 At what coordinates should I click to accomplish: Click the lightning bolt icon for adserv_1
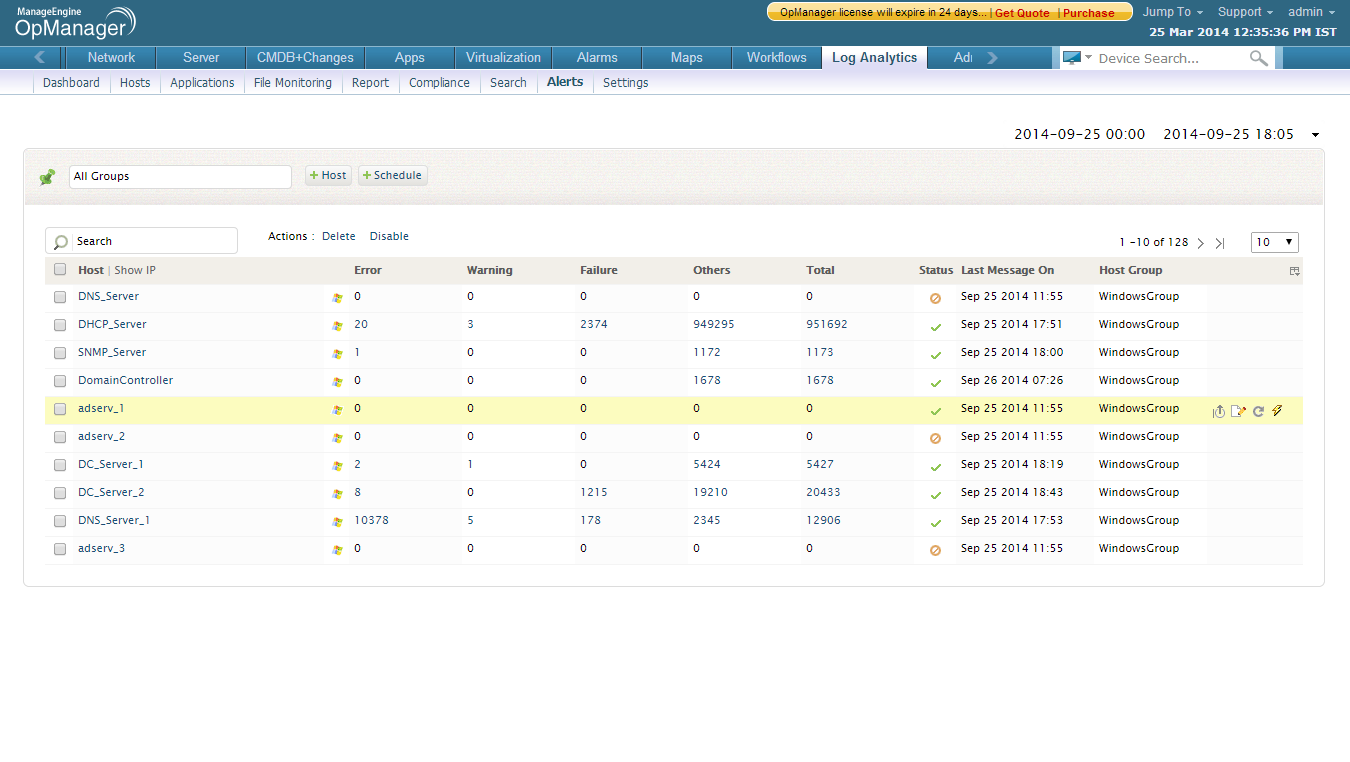(1277, 411)
